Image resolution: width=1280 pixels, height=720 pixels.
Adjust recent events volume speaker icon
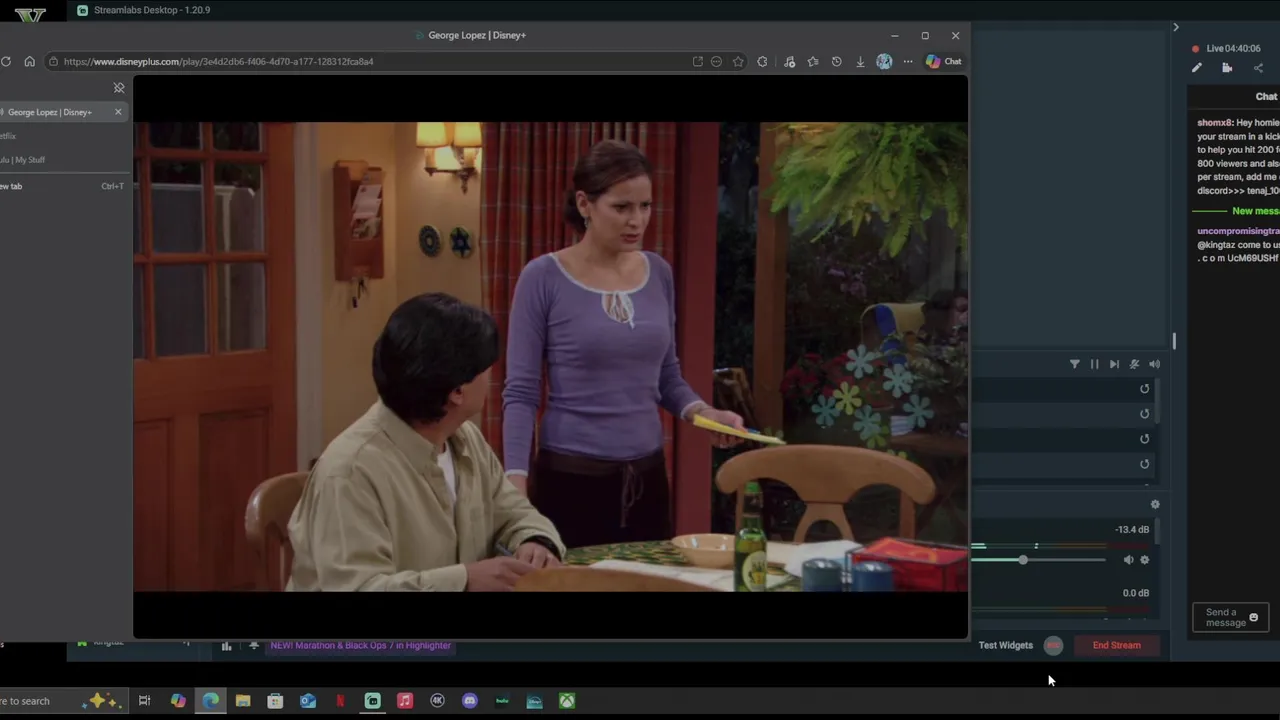click(1154, 364)
